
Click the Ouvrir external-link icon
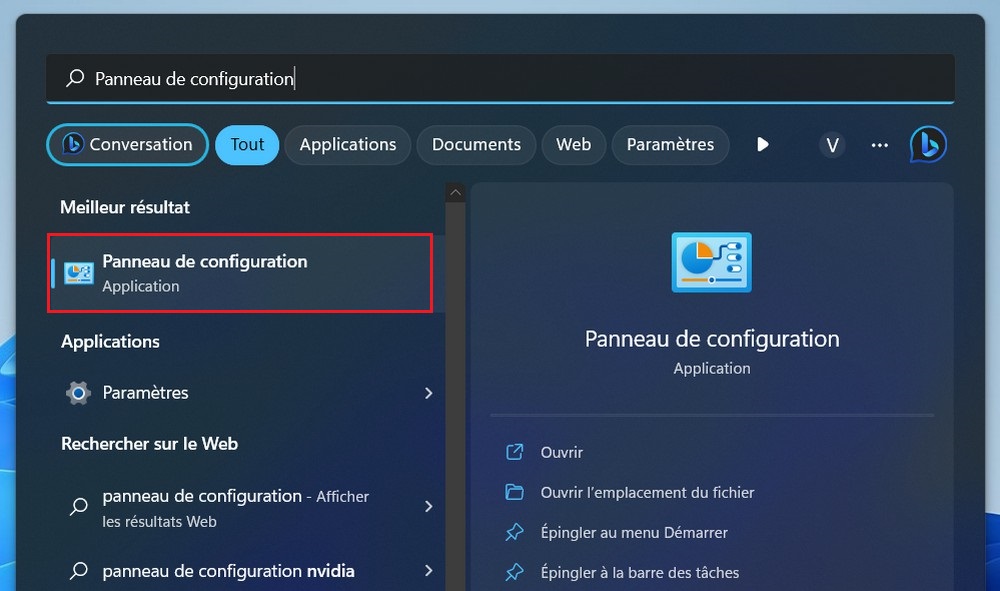click(514, 452)
